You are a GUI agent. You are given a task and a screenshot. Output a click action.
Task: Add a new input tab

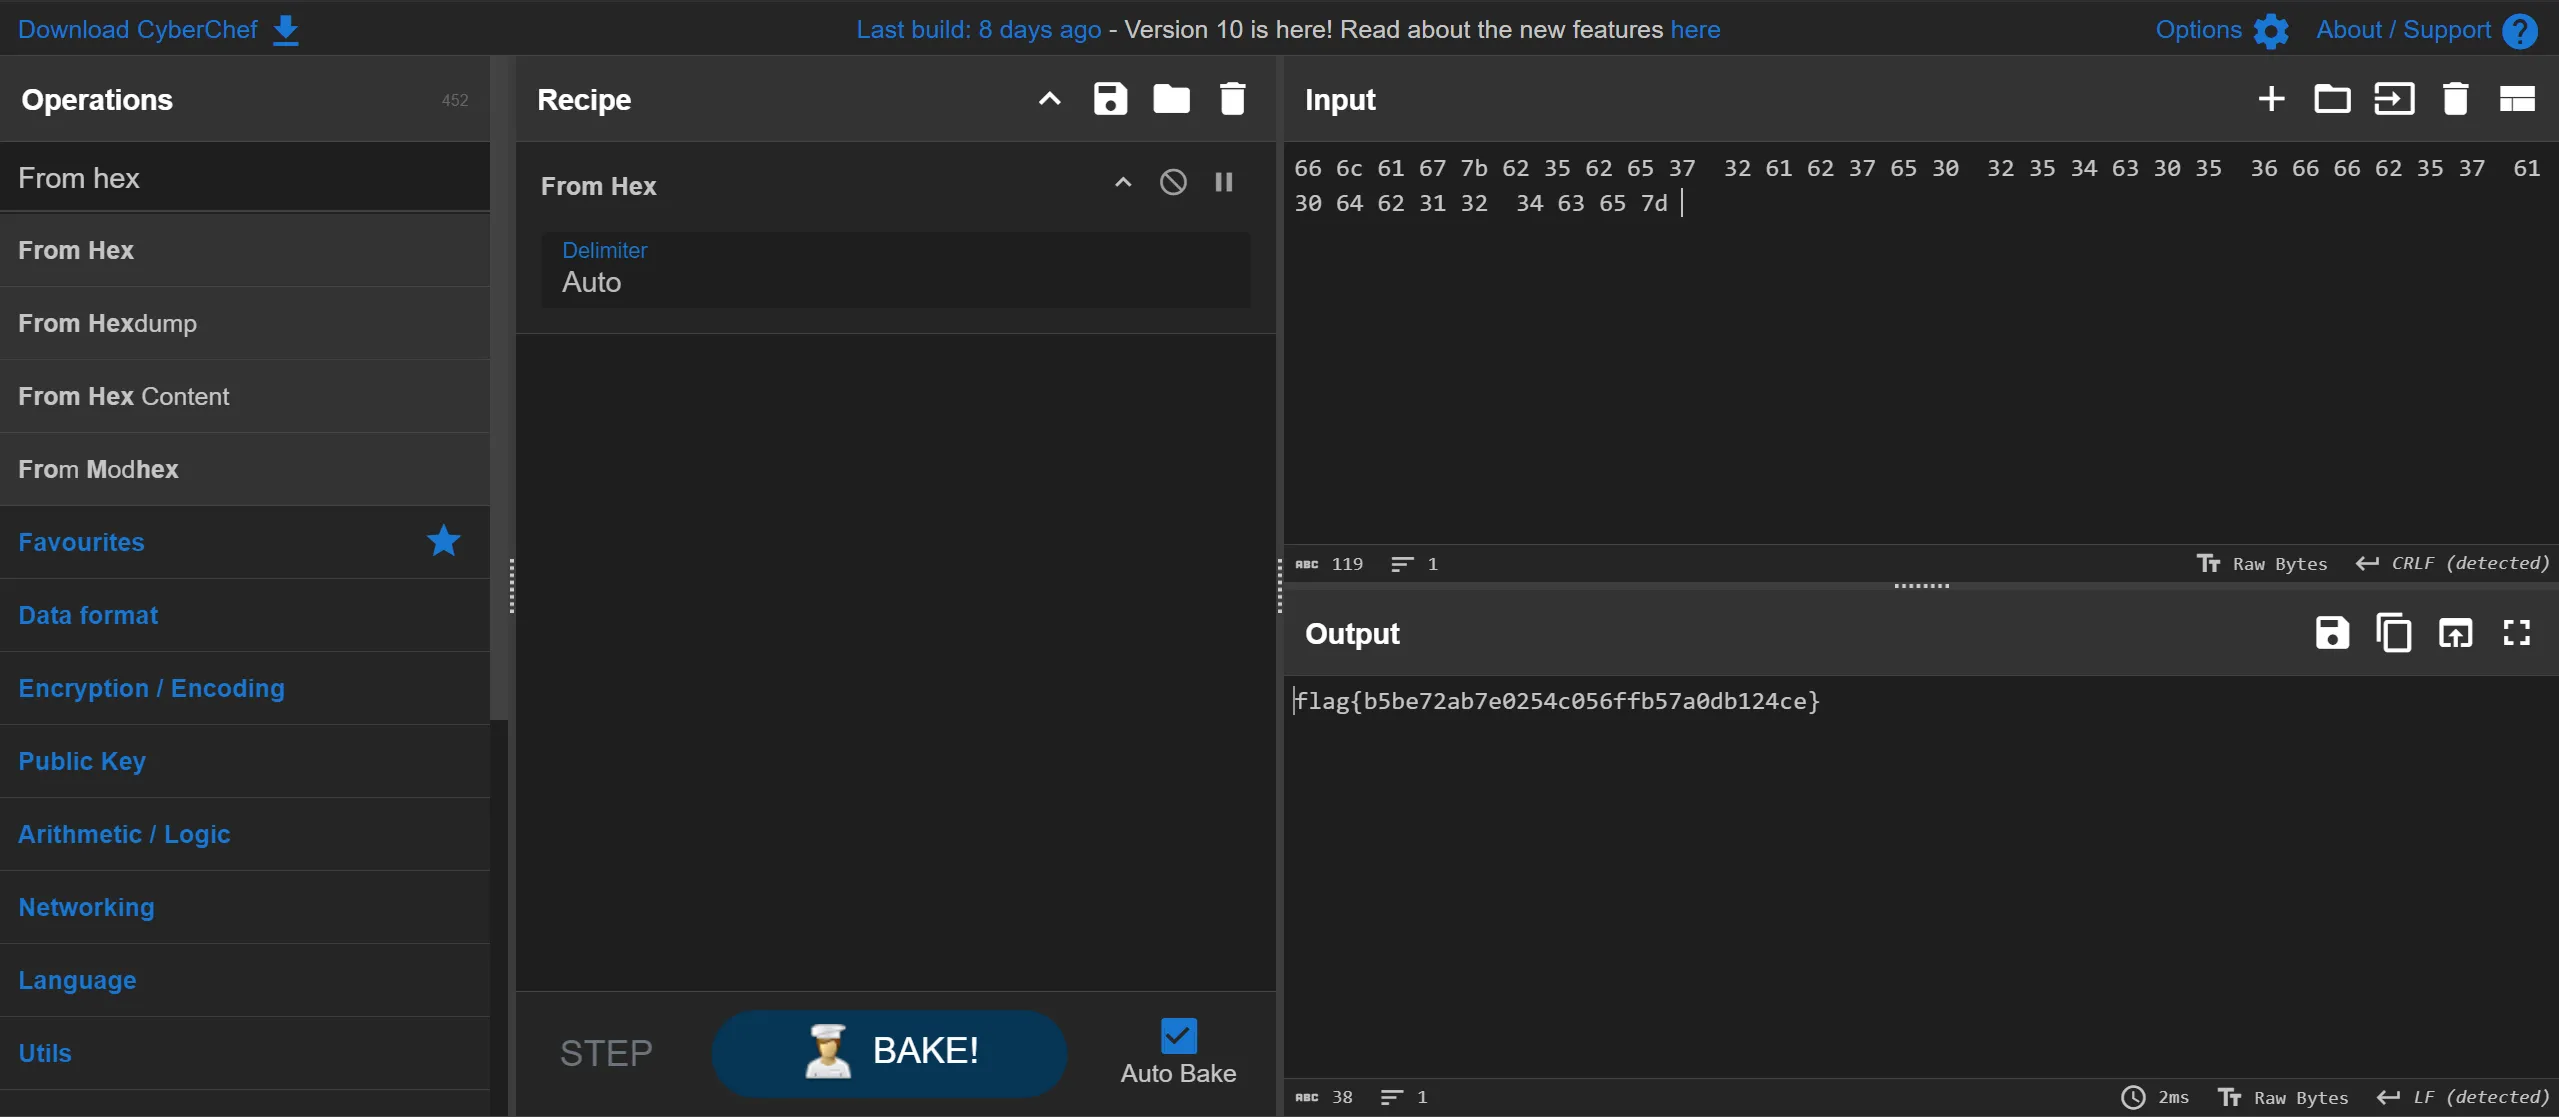point(2271,99)
